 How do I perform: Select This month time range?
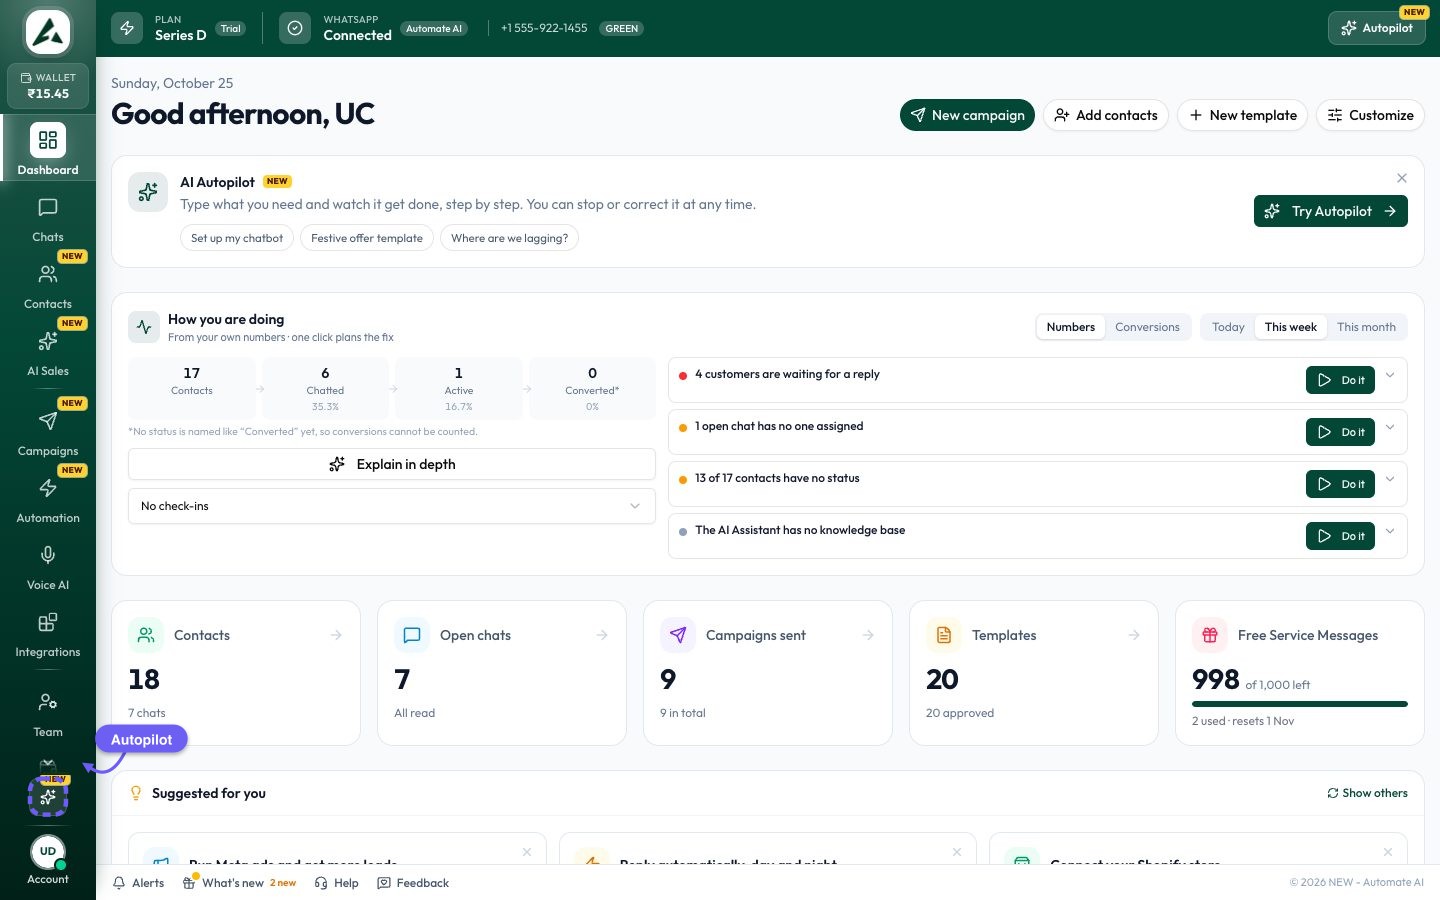click(1366, 327)
